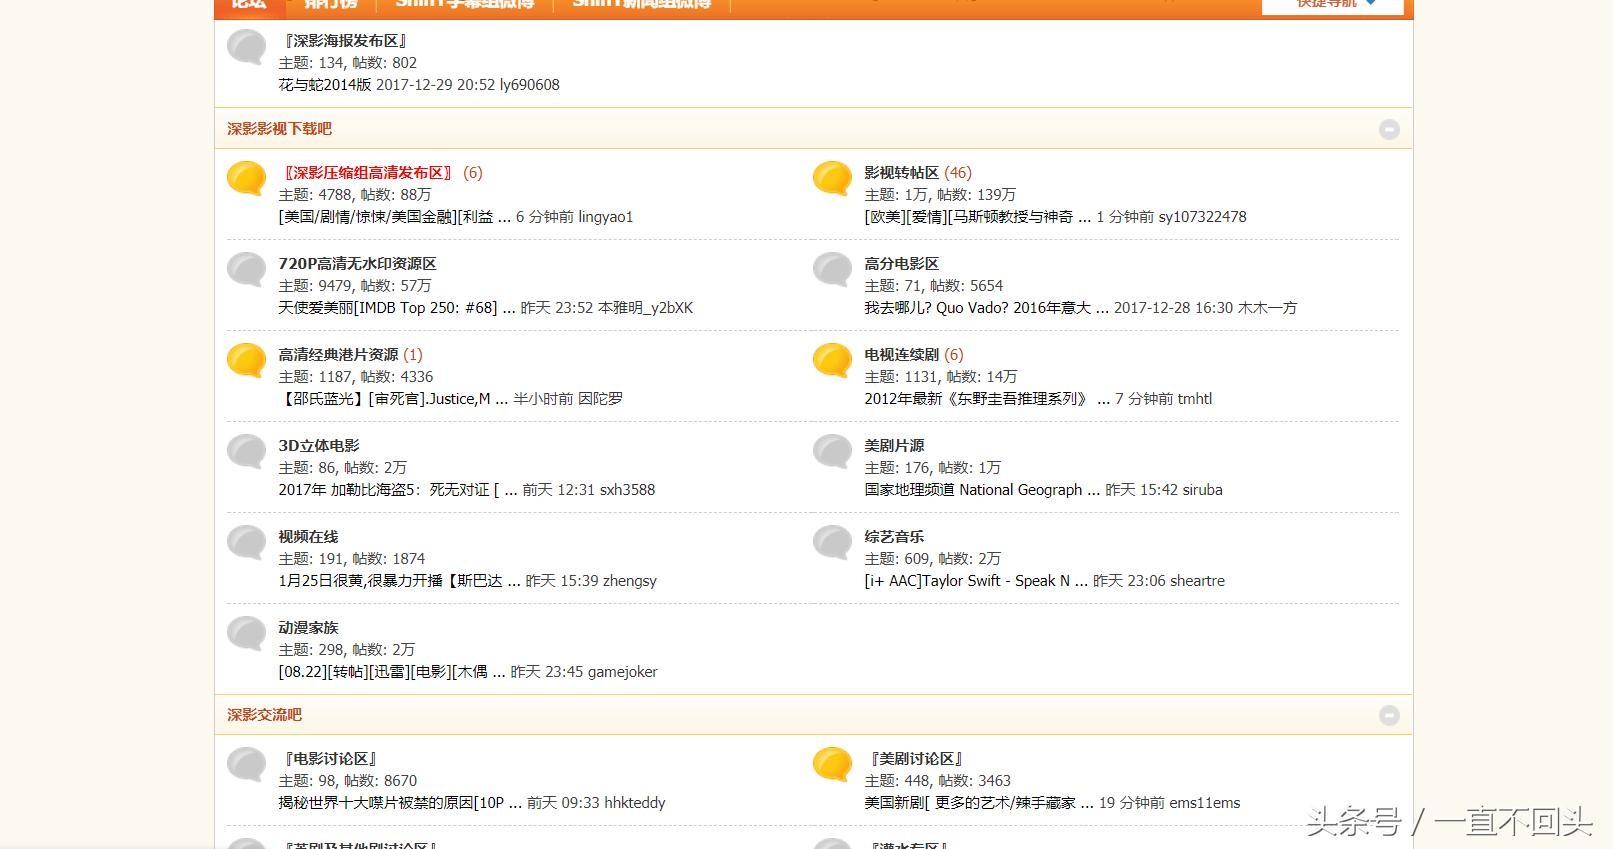
Task: Open the ShinY新闻组微博 nav tab
Action: (641, 5)
